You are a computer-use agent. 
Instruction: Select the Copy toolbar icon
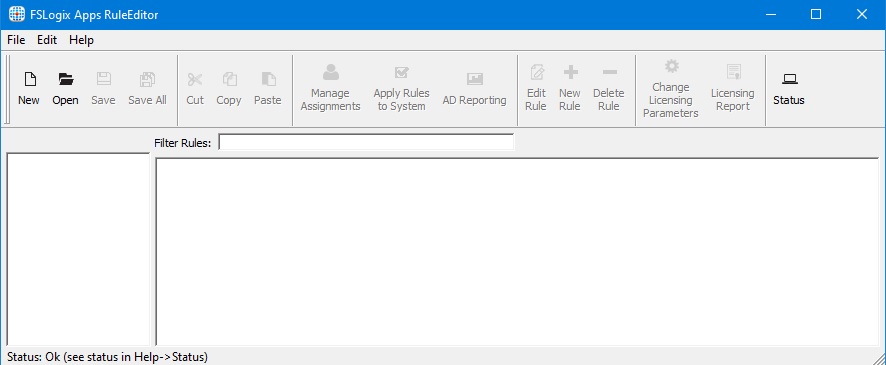pyautogui.click(x=229, y=80)
